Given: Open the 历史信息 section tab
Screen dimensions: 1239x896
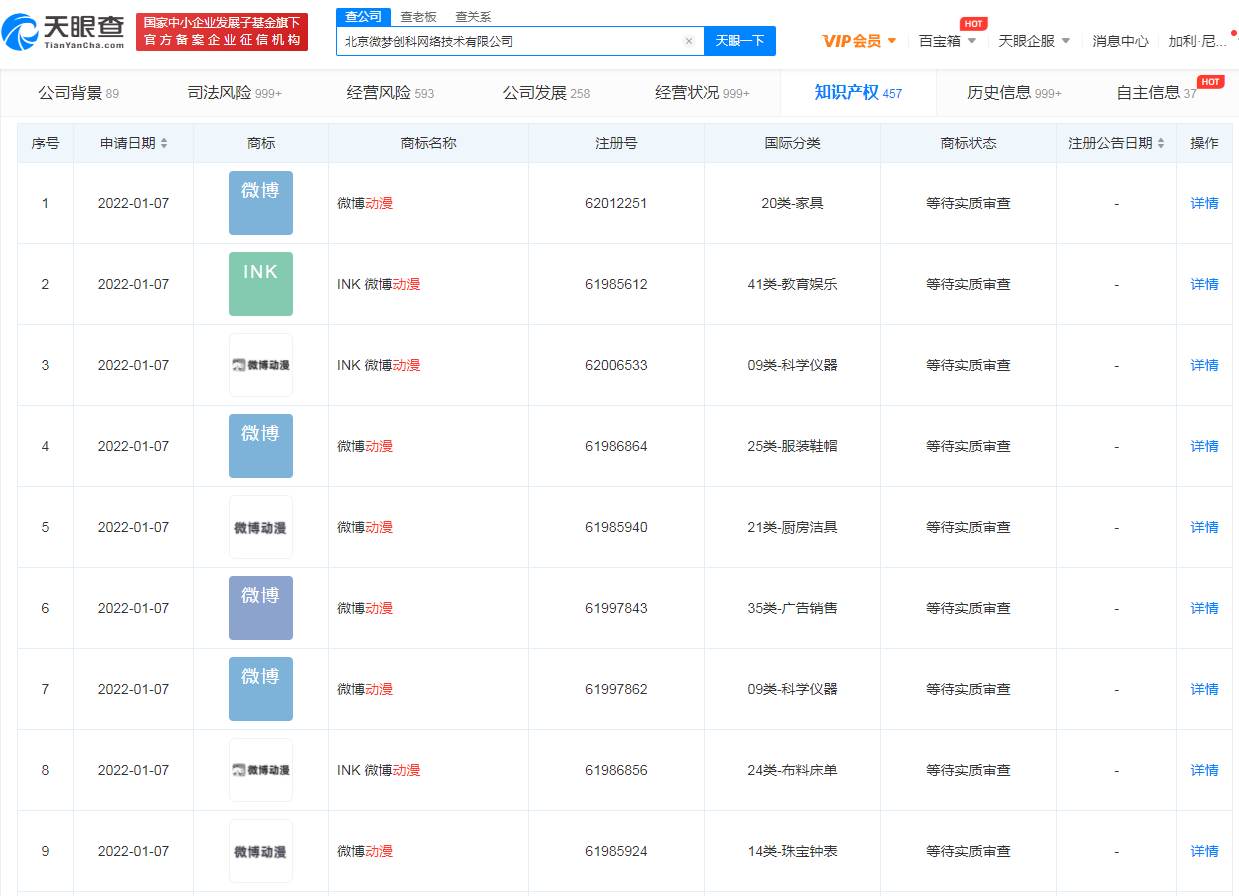Looking at the screenshot, I should [x=1014, y=93].
